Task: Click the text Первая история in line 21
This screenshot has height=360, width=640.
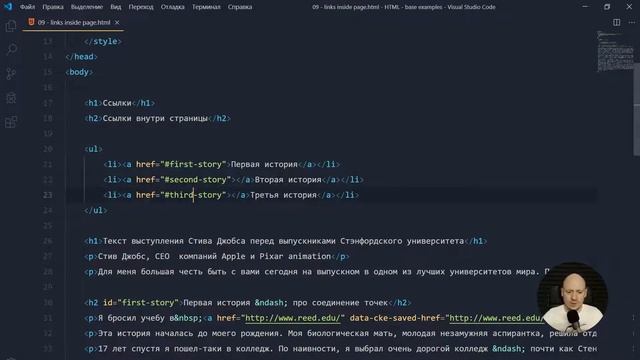Action: [x=264, y=164]
